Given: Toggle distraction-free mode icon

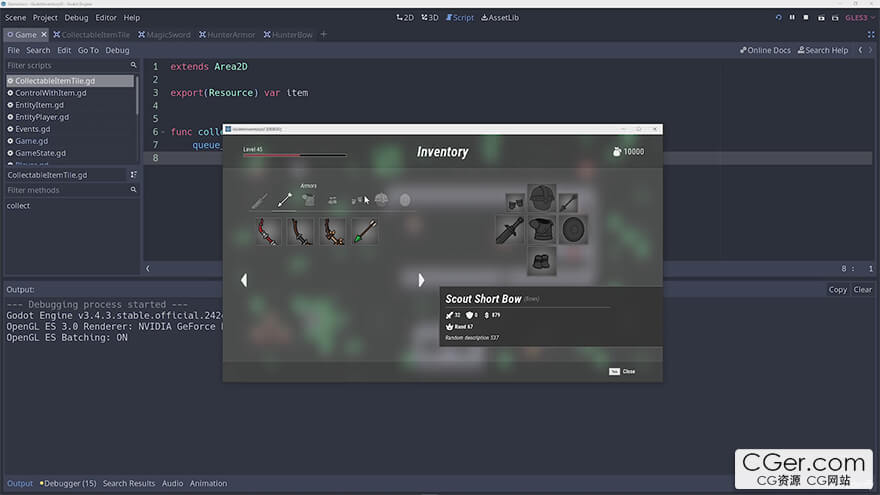Looking at the screenshot, I should (871, 34).
